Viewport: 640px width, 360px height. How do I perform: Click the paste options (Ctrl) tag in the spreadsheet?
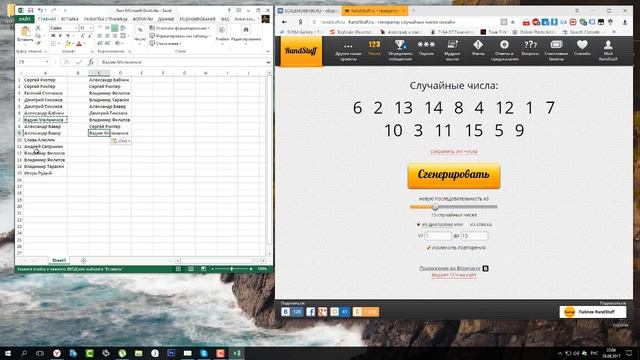click(x=121, y=141)
